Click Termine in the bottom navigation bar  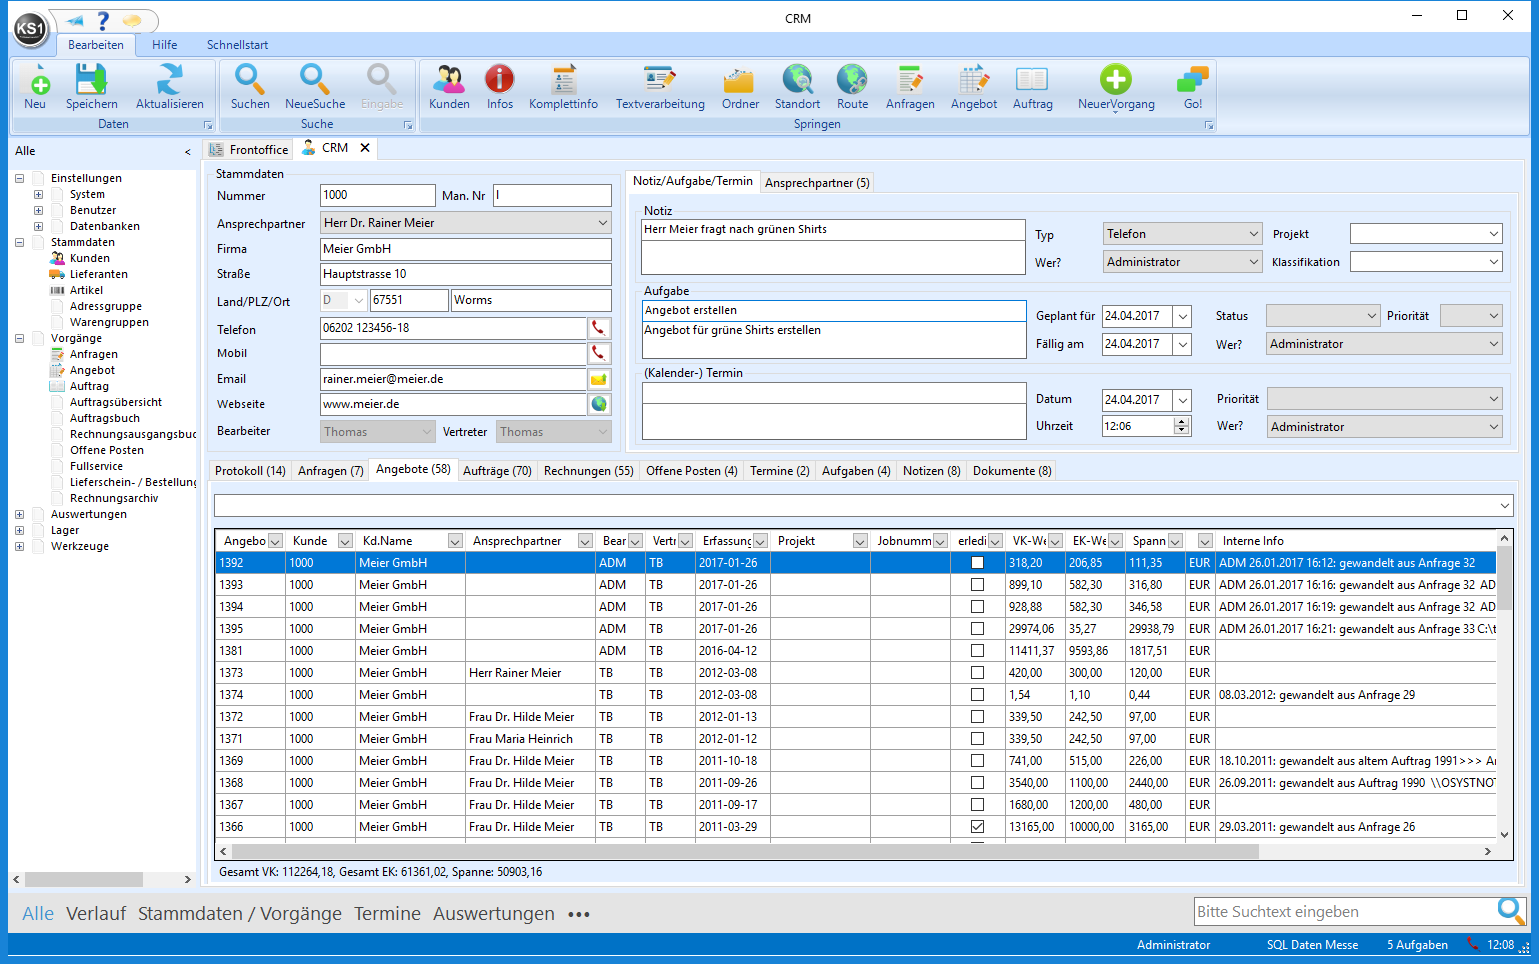[x=387, y=913]
